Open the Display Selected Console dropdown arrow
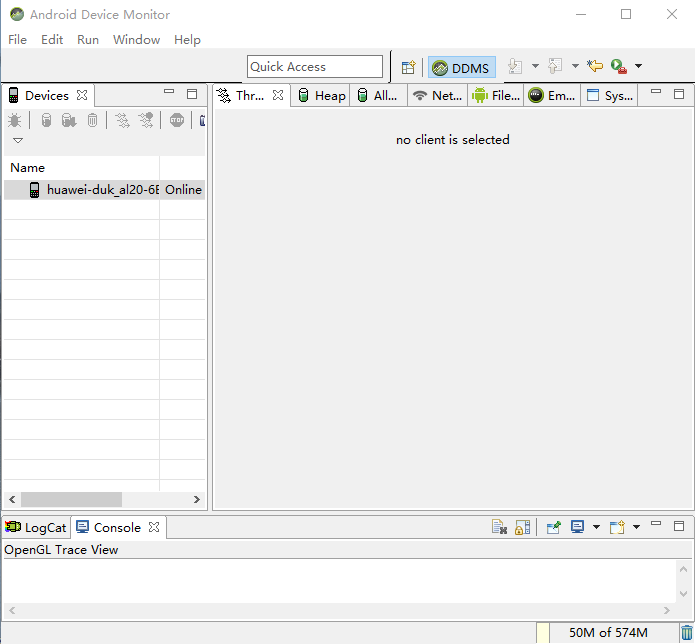 coord(597,527)
